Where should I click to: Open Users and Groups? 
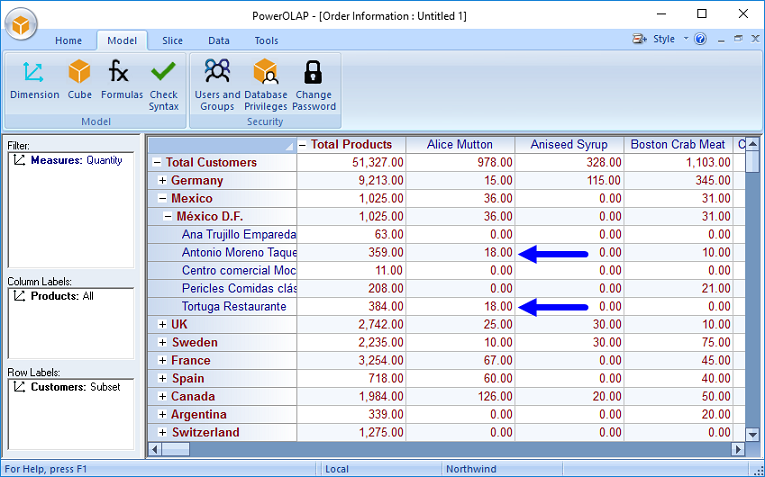click(x=217, y=85)
